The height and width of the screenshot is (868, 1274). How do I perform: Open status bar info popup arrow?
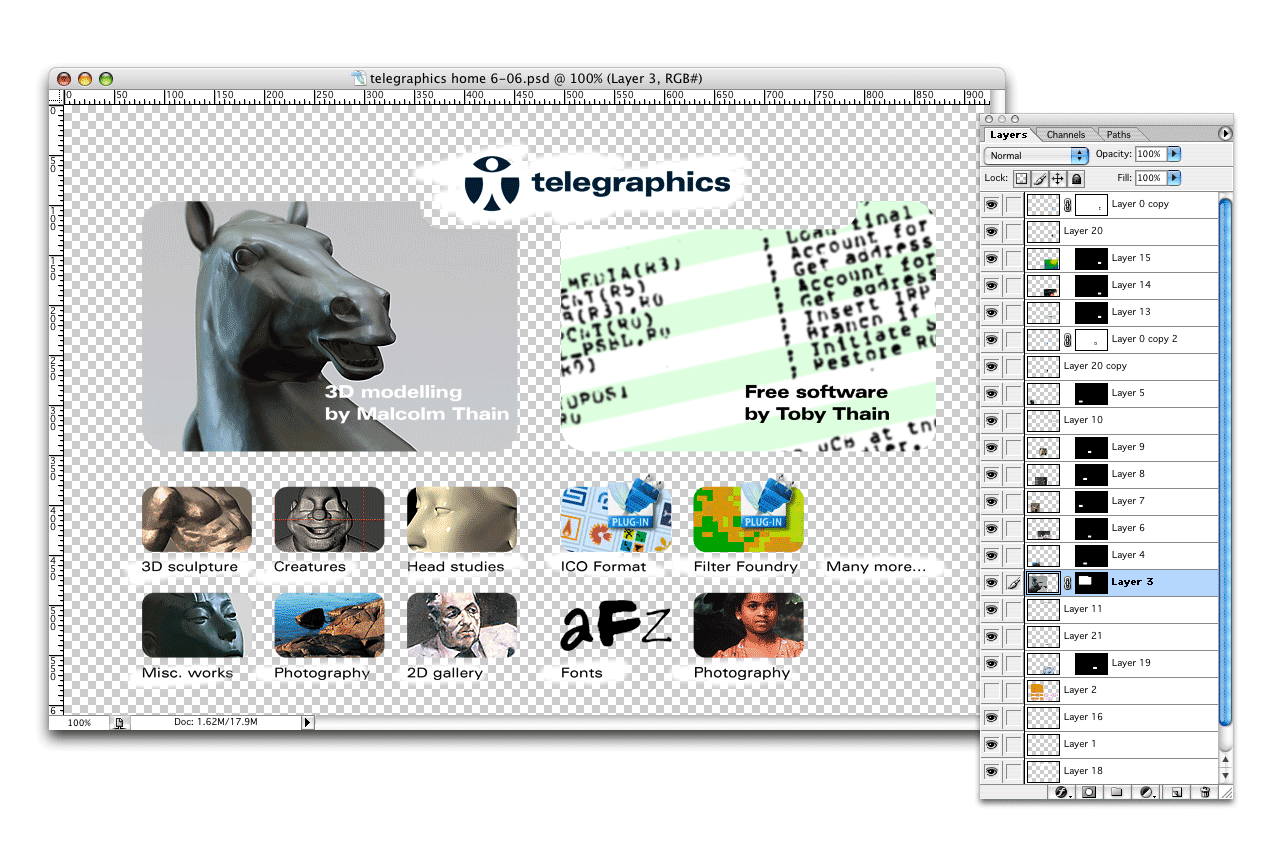click(x=308, y=722)
